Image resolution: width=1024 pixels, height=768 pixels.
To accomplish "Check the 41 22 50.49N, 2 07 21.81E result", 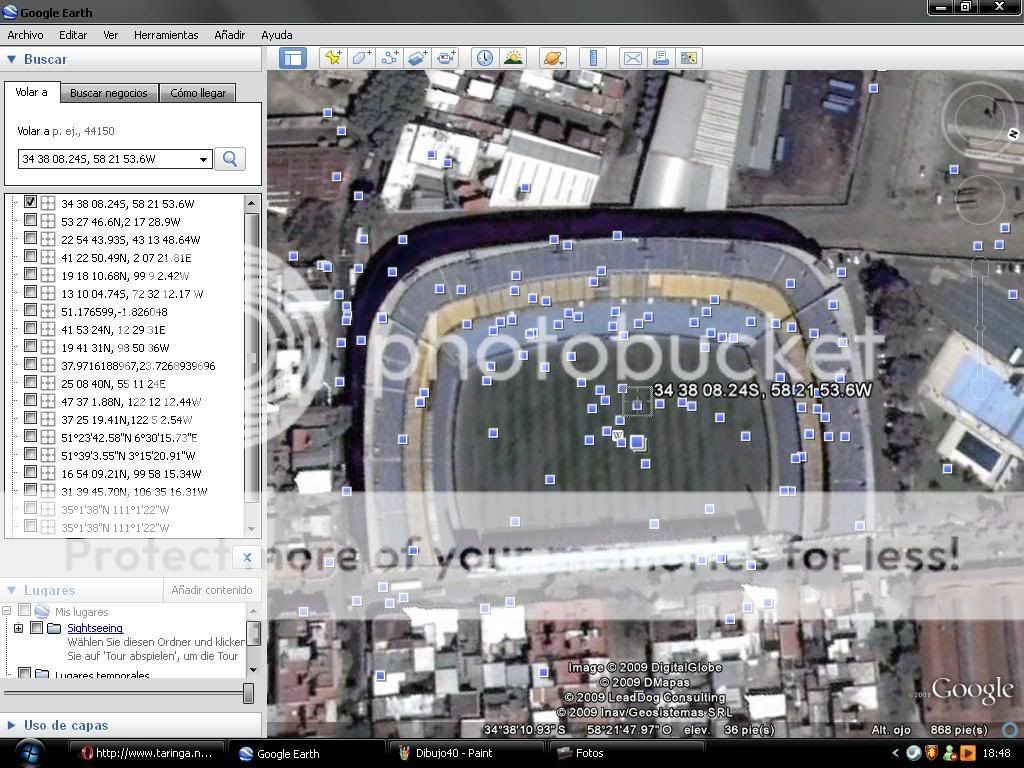I will [30, 256].
